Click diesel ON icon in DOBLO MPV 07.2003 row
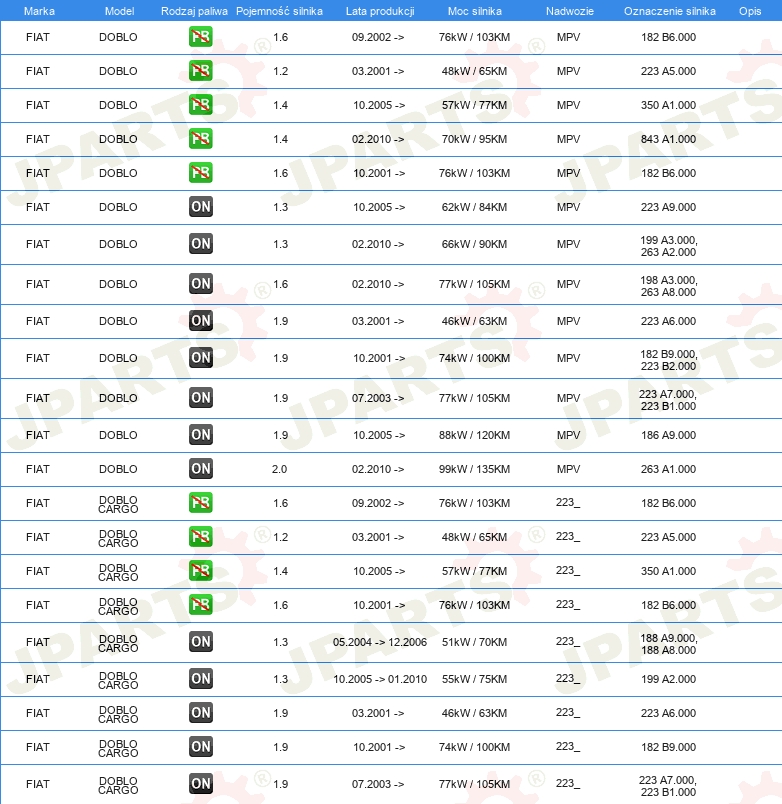Screen dimensions: 782x804 pyautogui.click(x=200, y=398)
